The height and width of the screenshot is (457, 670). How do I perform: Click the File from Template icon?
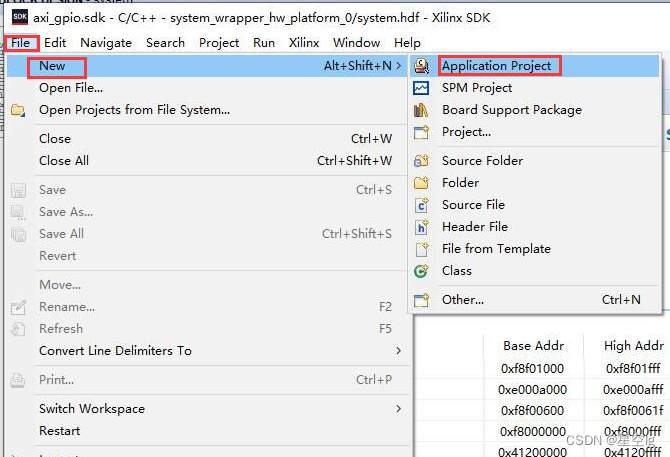coord(422,249)
